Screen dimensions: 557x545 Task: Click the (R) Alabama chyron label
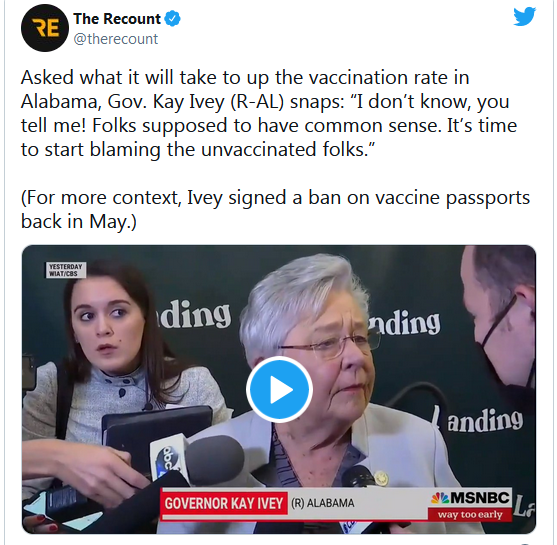[323, 503]
